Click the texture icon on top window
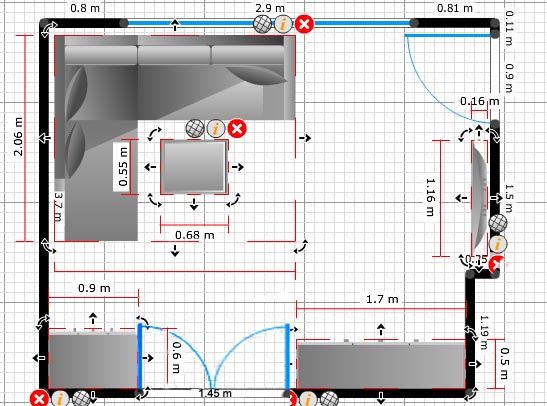This screenshot has width=547, height=406. (x=263, y=24)
